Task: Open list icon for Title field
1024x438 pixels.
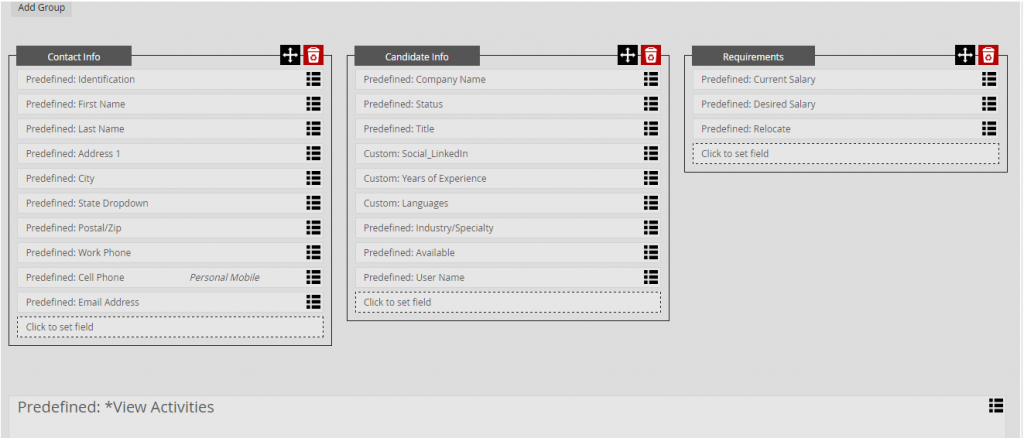Action: click(650, 129)
